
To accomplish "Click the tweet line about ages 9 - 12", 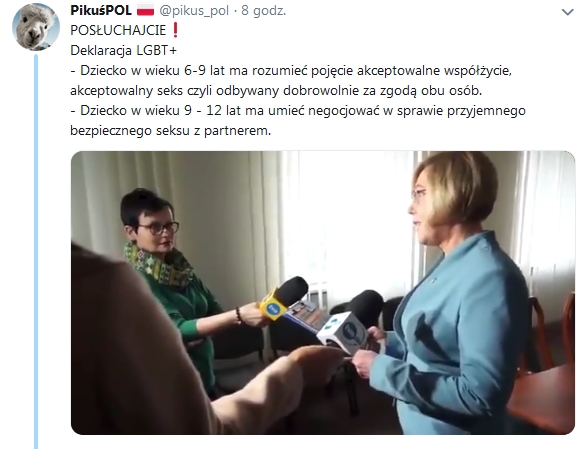I will click(x=298, y=111).
